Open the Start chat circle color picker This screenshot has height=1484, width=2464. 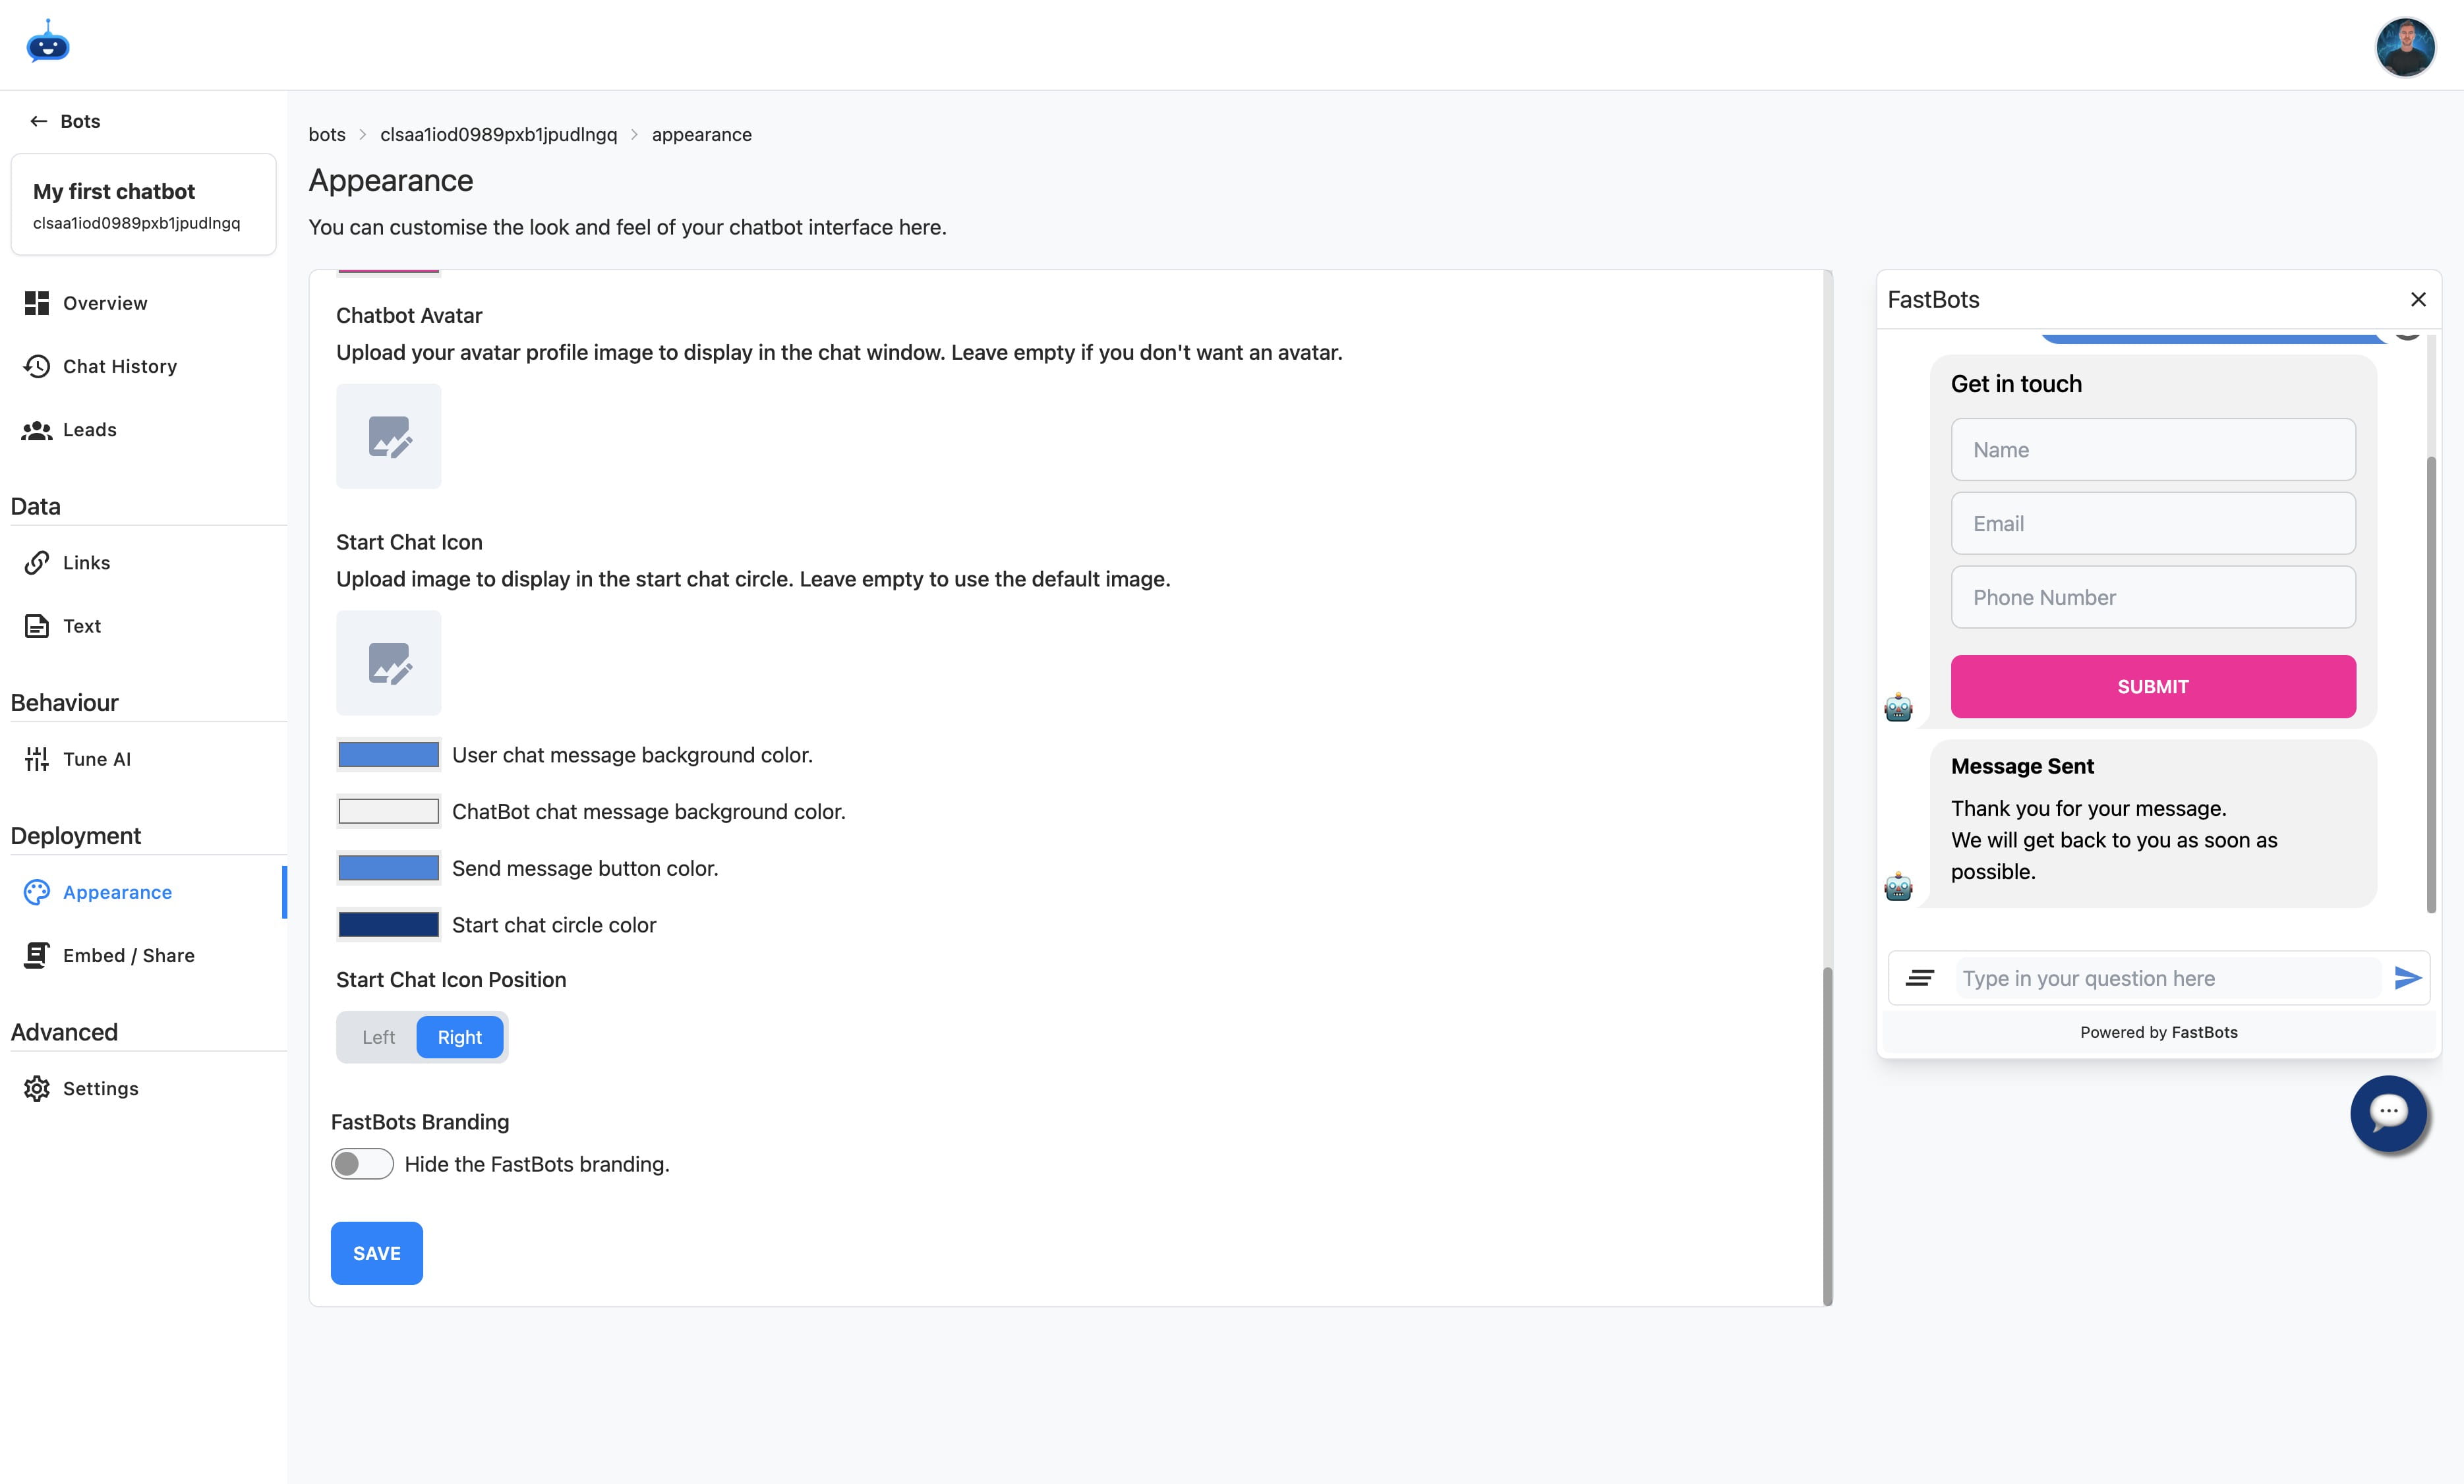pyautogui.click(x=388, y=924)
